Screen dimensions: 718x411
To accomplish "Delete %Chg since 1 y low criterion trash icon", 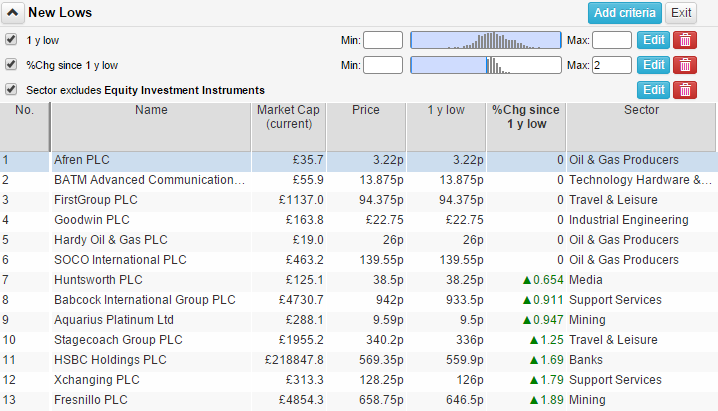I will [685, 65].
